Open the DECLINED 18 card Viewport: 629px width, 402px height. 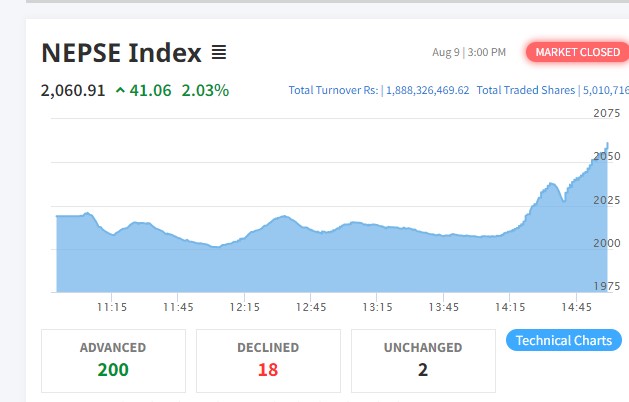268,360
